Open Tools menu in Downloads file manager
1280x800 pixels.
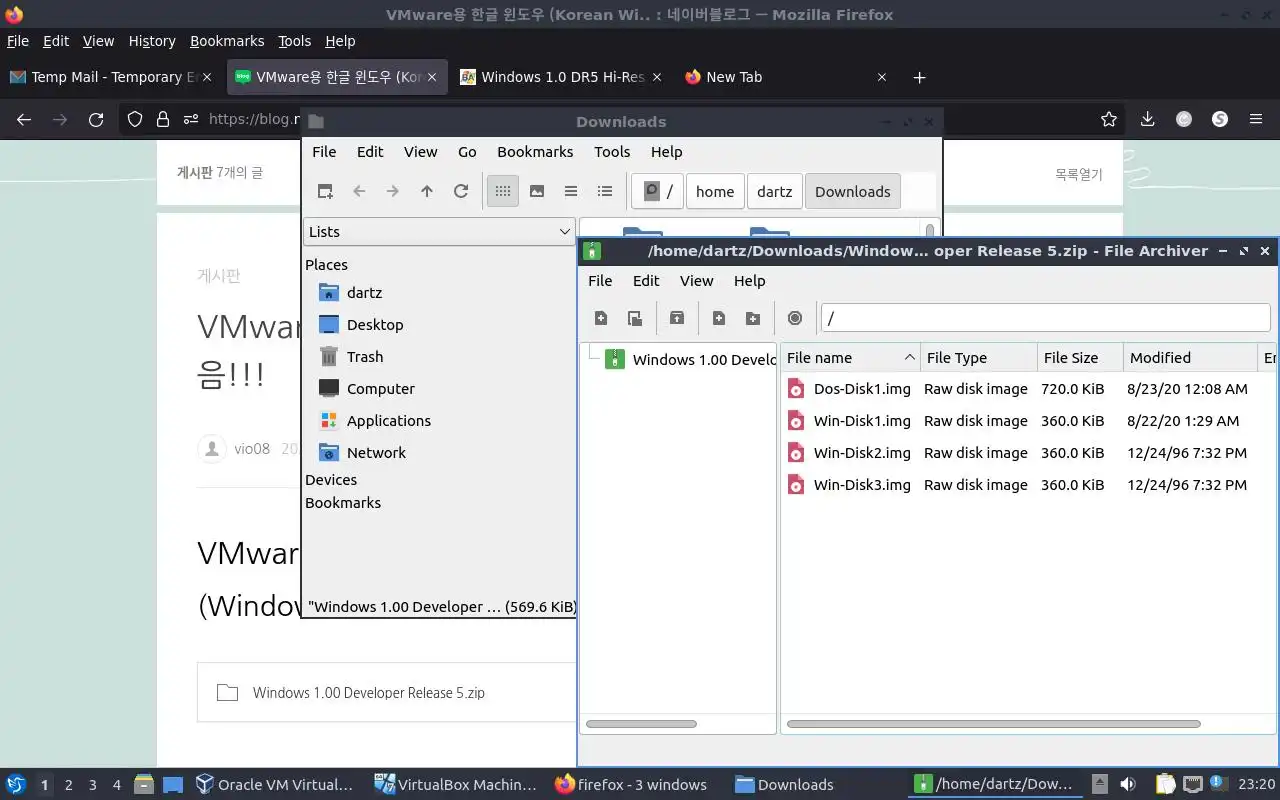click(x=612, y=152)
